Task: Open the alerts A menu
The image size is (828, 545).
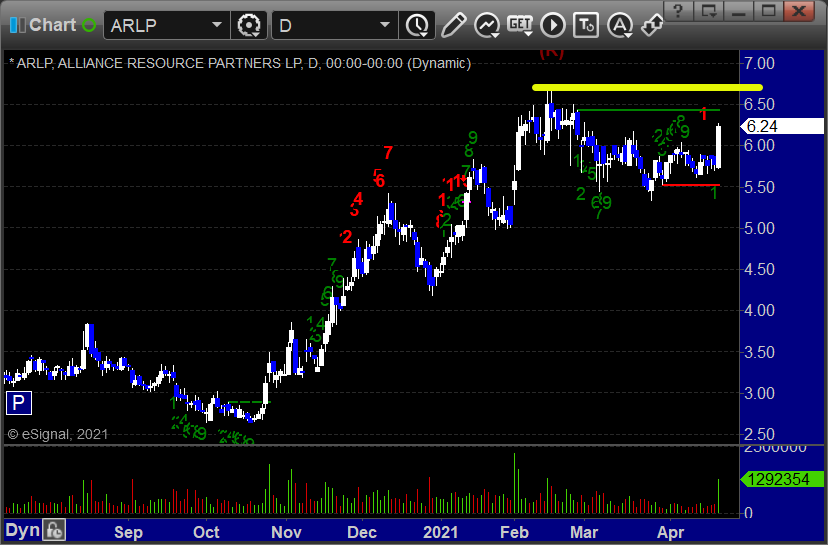Action: pyautogui.click(x=619, y=25)
